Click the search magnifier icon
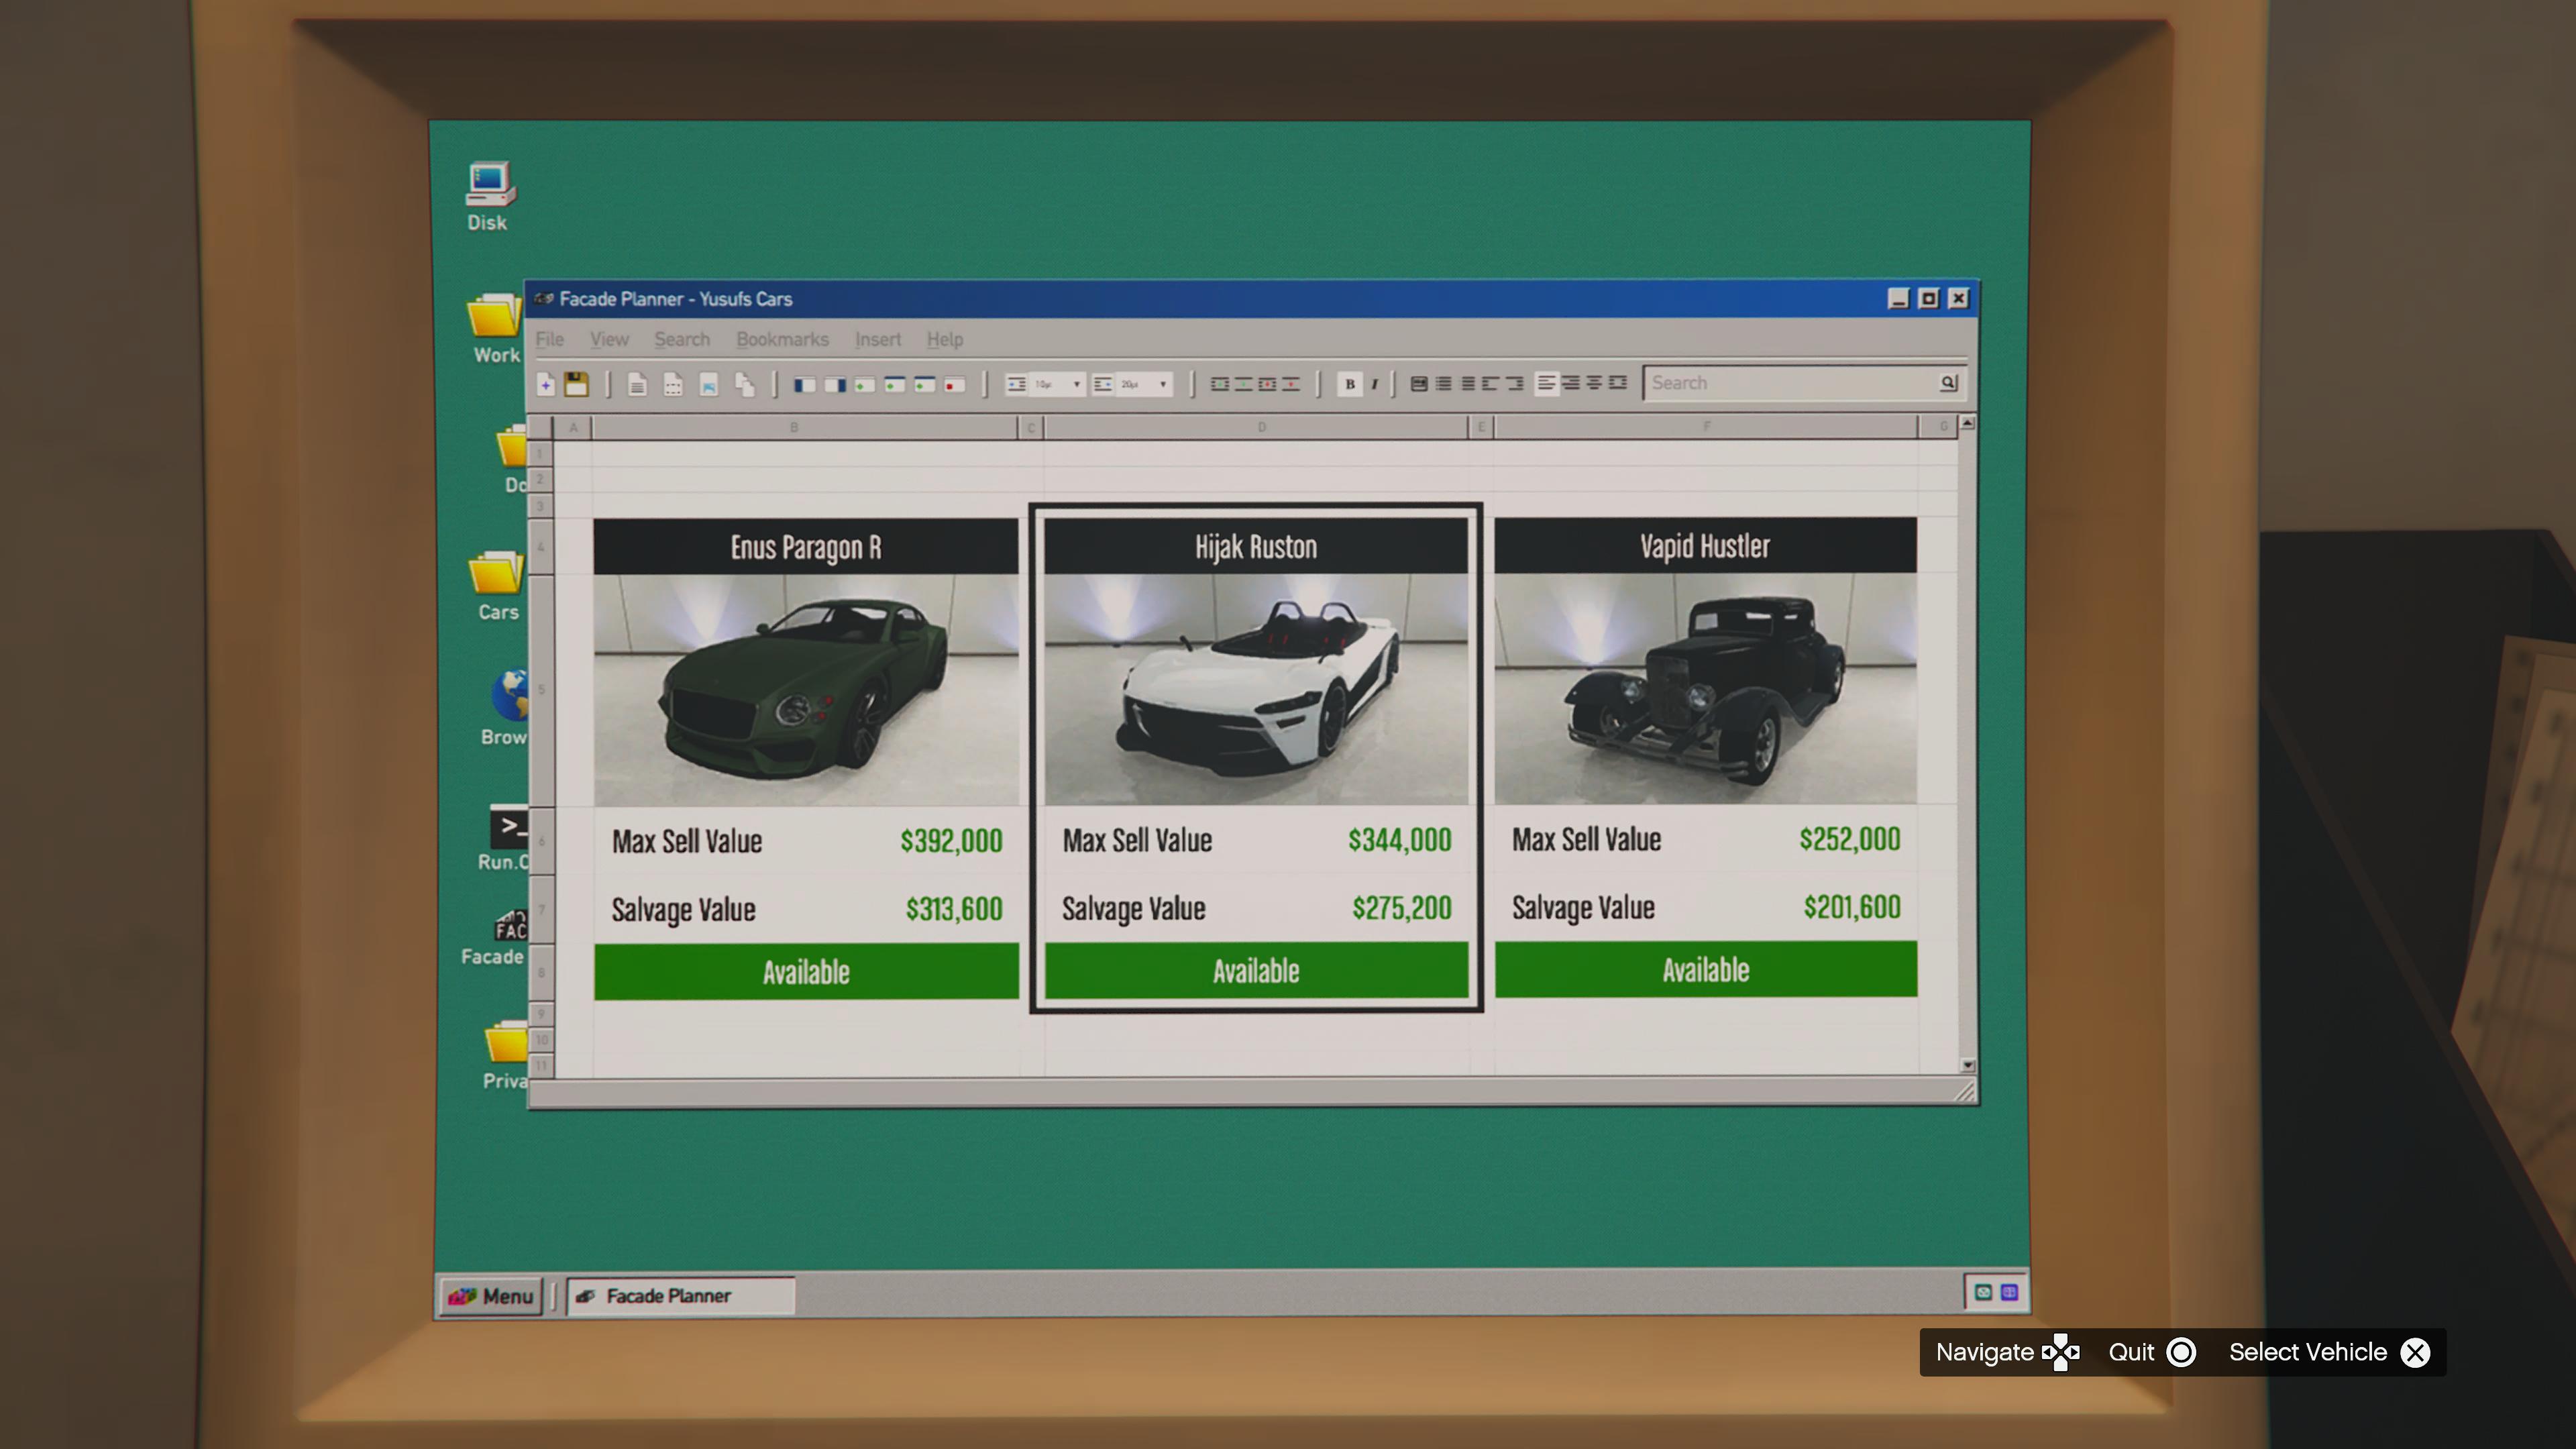This screenshot has height=1449, width=2576. [1947, 383]
